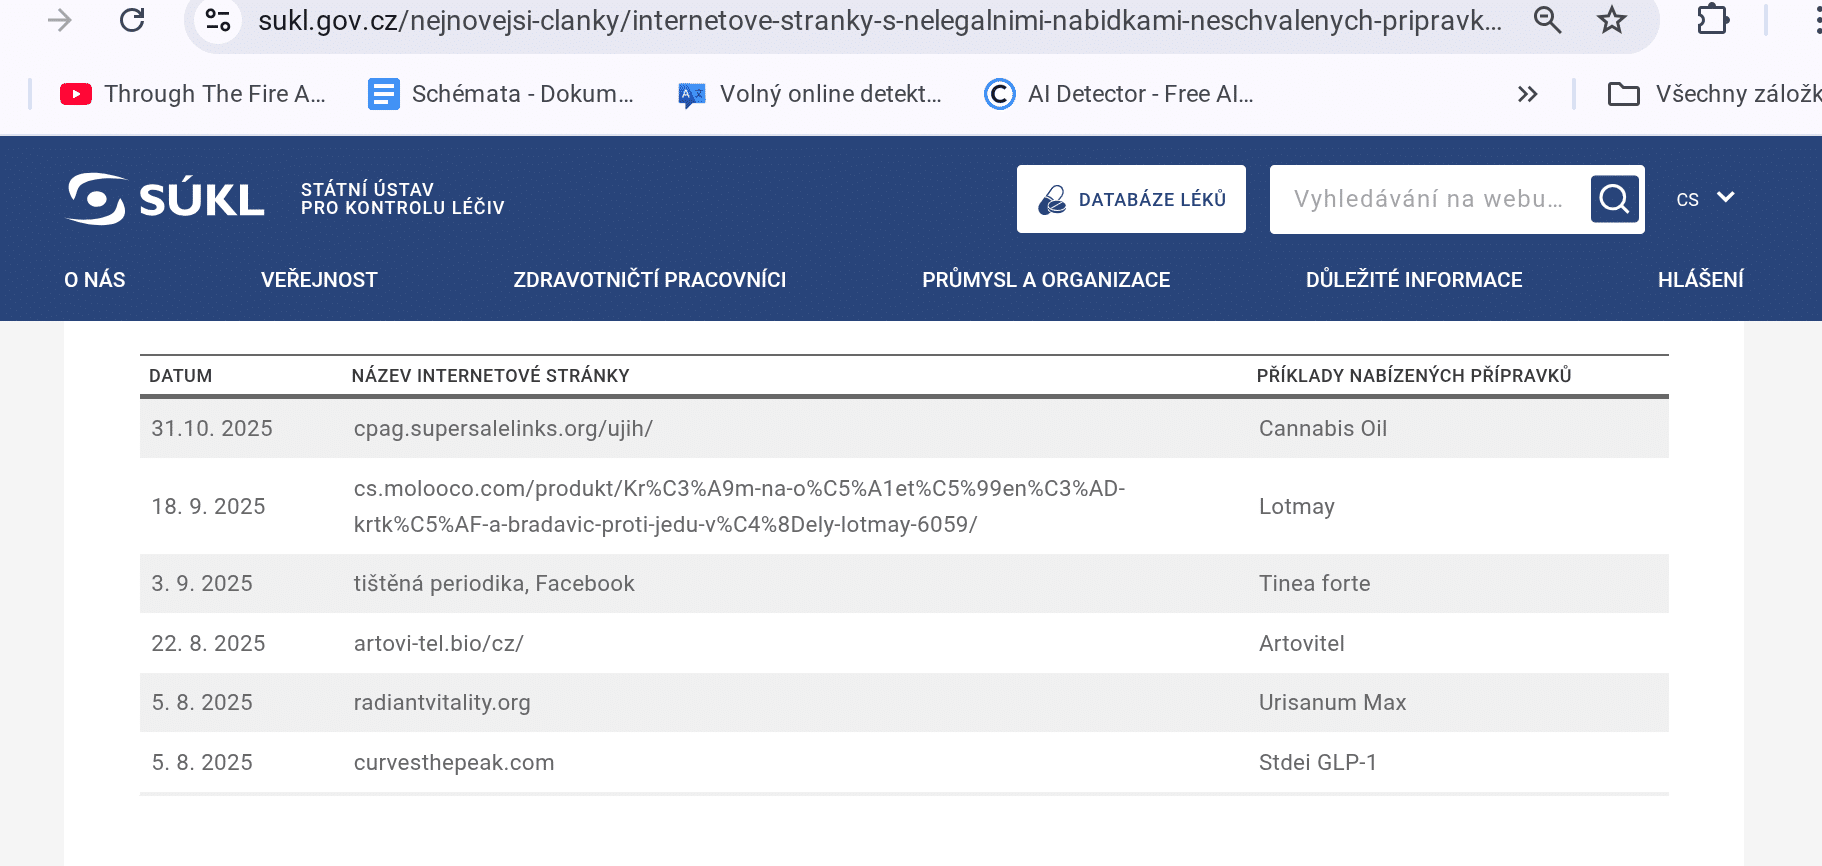Reload the page with the refresh icon
The height and width of the screenshot is (866, 1822).
[132, 20]
